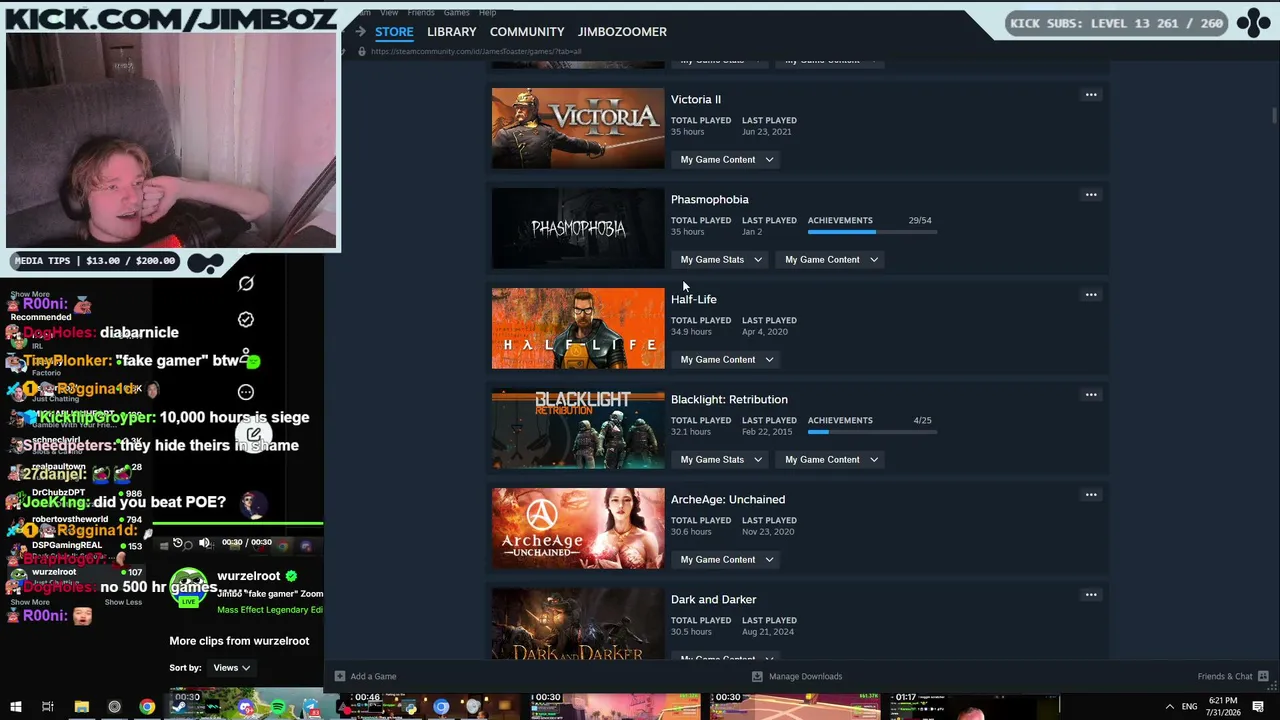The width and height of the screenshot is (1280, 720).
Task: Expand ArcheAge: Unchained My Game Content dropdown
Action: click(727, 559)
